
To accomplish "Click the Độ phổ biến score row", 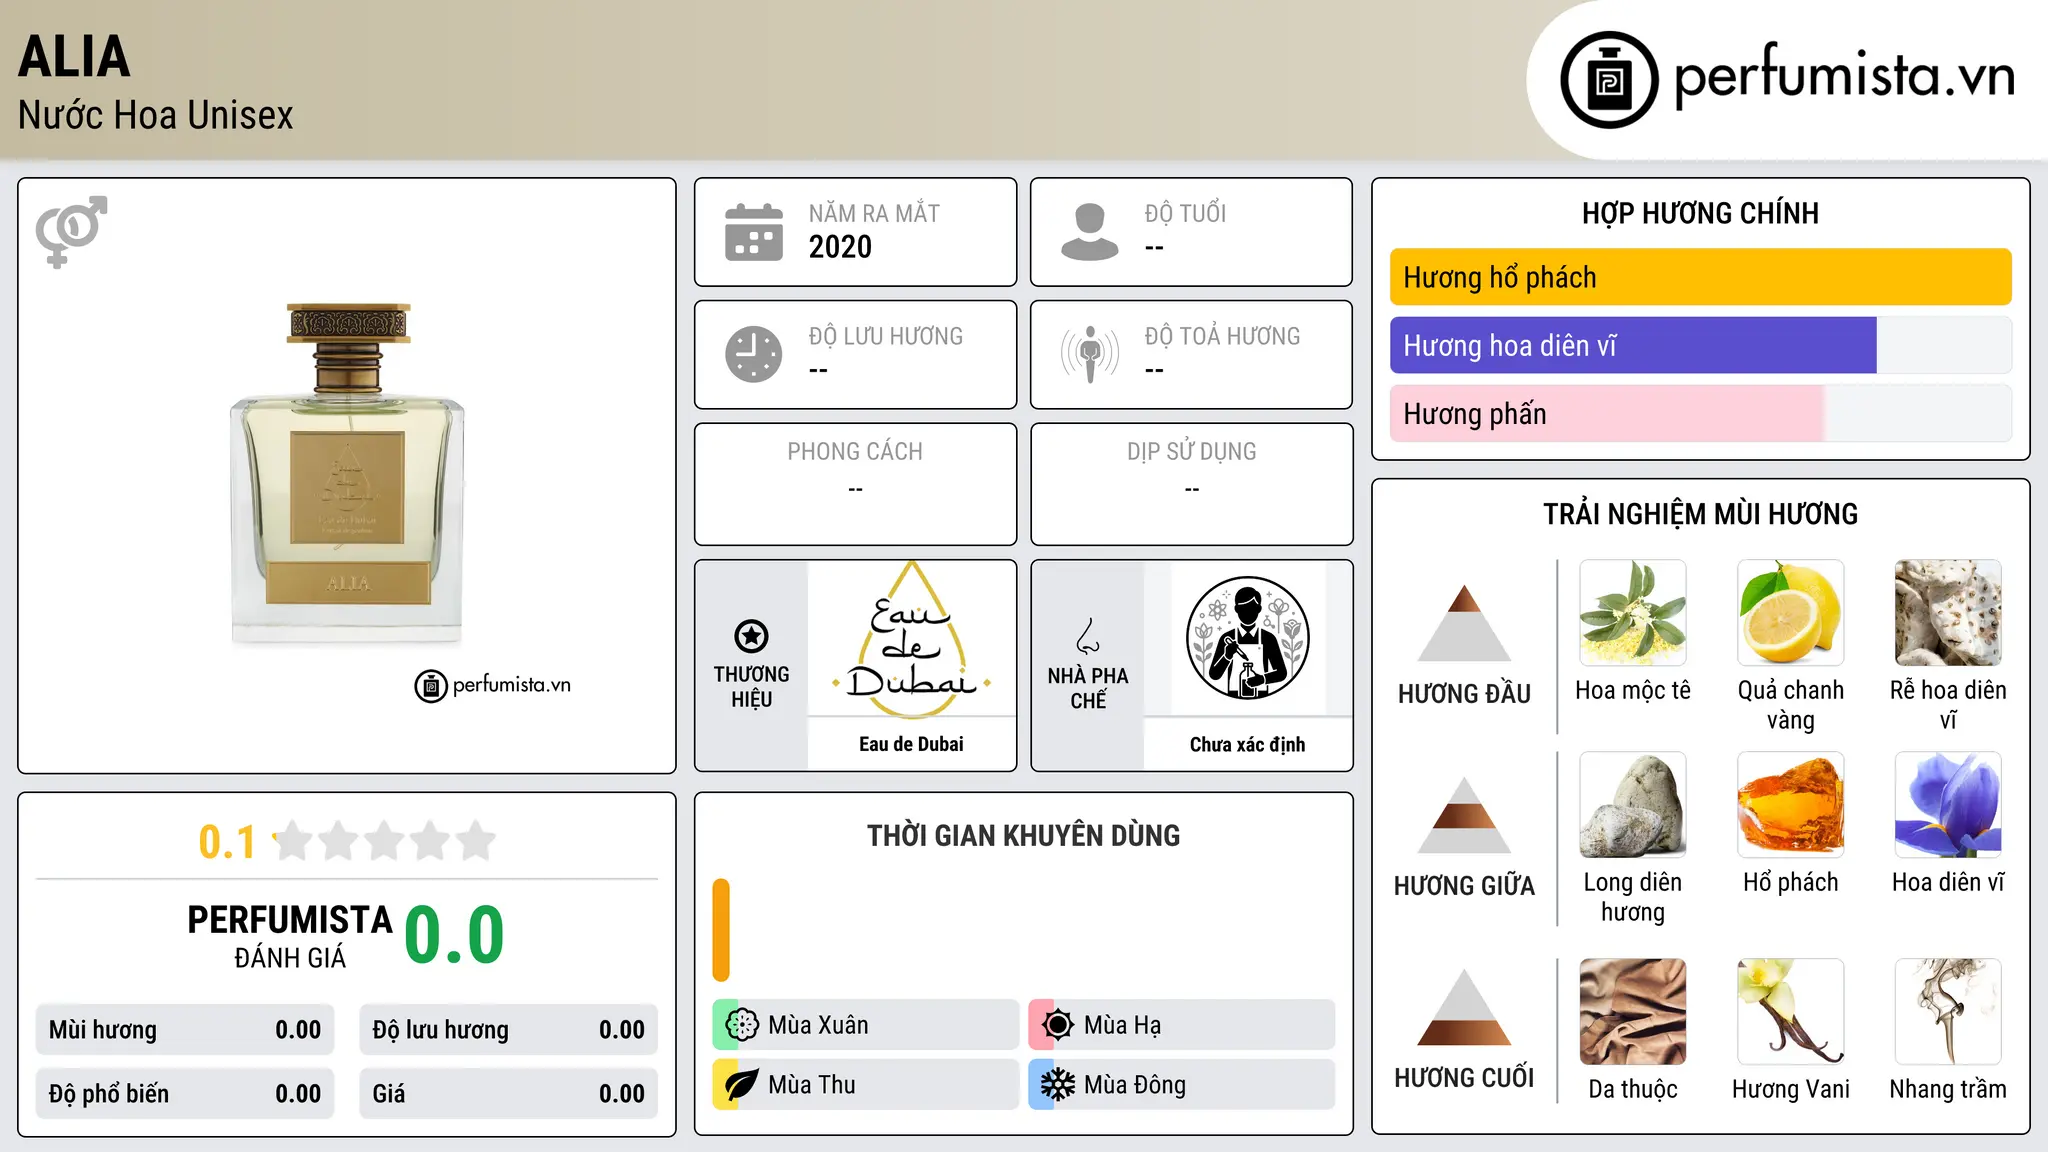I will coord(185,1094).
